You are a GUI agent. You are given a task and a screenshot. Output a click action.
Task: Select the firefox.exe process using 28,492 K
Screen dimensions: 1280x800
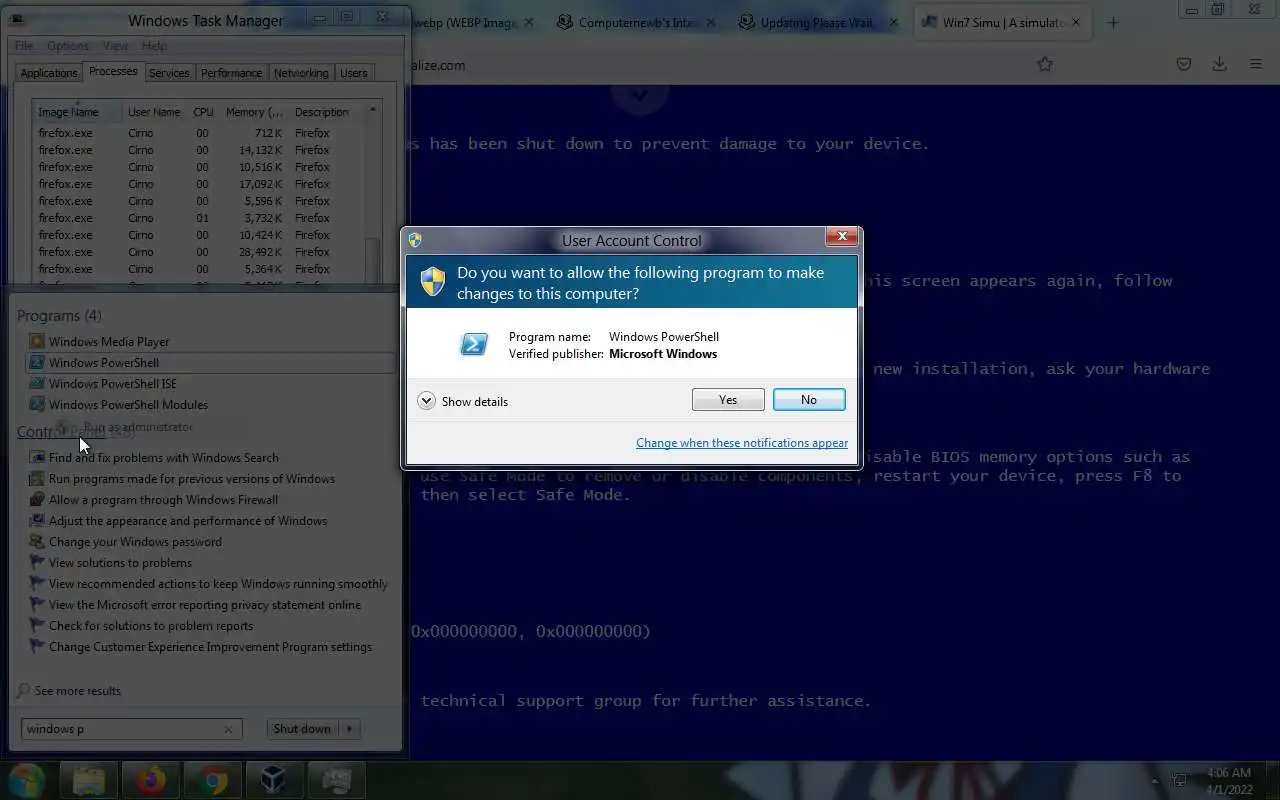click(198, 252)
